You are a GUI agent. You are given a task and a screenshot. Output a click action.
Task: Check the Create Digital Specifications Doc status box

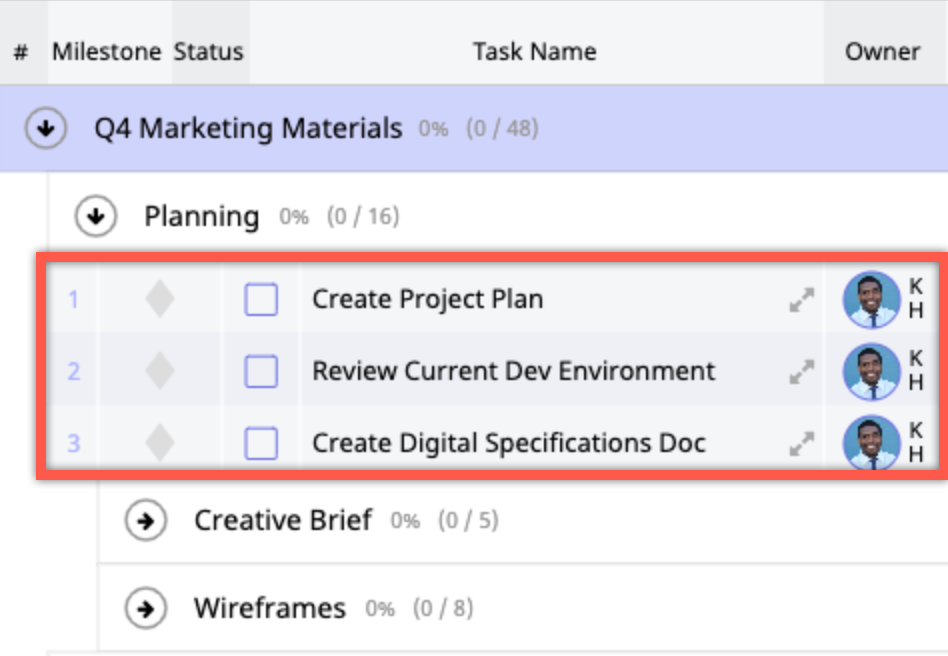click(x=261, y=443)
